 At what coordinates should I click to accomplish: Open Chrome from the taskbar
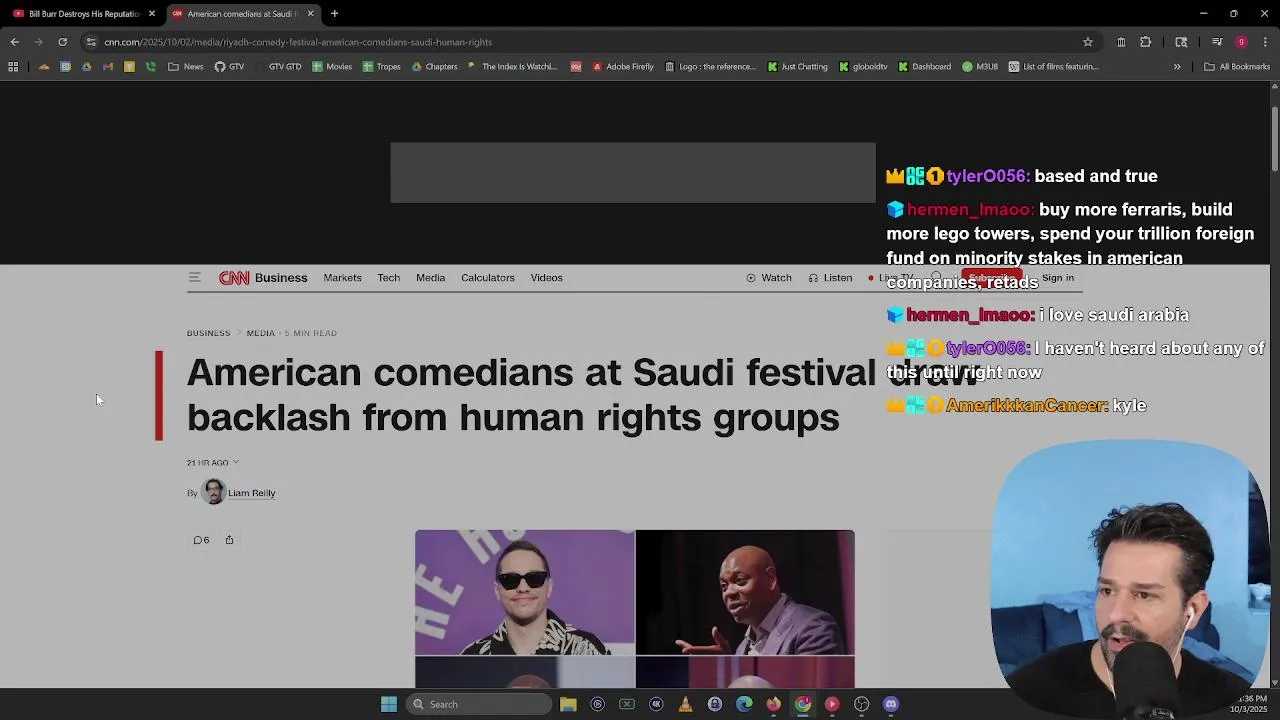click(x=802, y=704)
